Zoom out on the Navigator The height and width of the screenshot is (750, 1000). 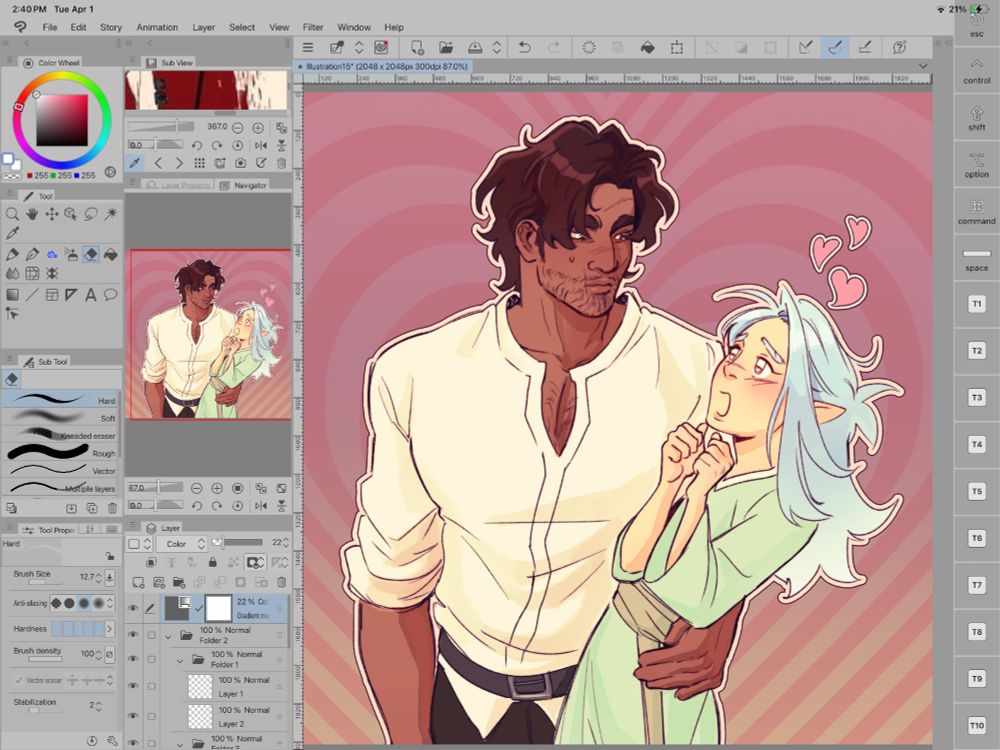click(196, 489)
